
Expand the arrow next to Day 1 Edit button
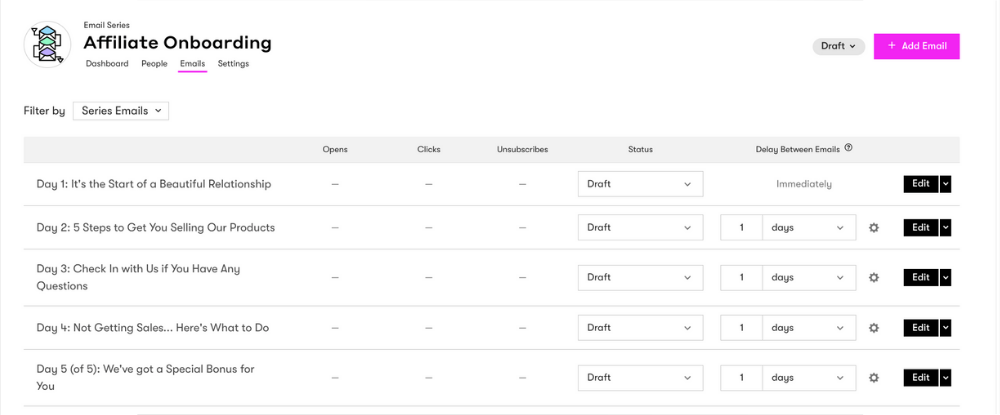click(946, 184)
